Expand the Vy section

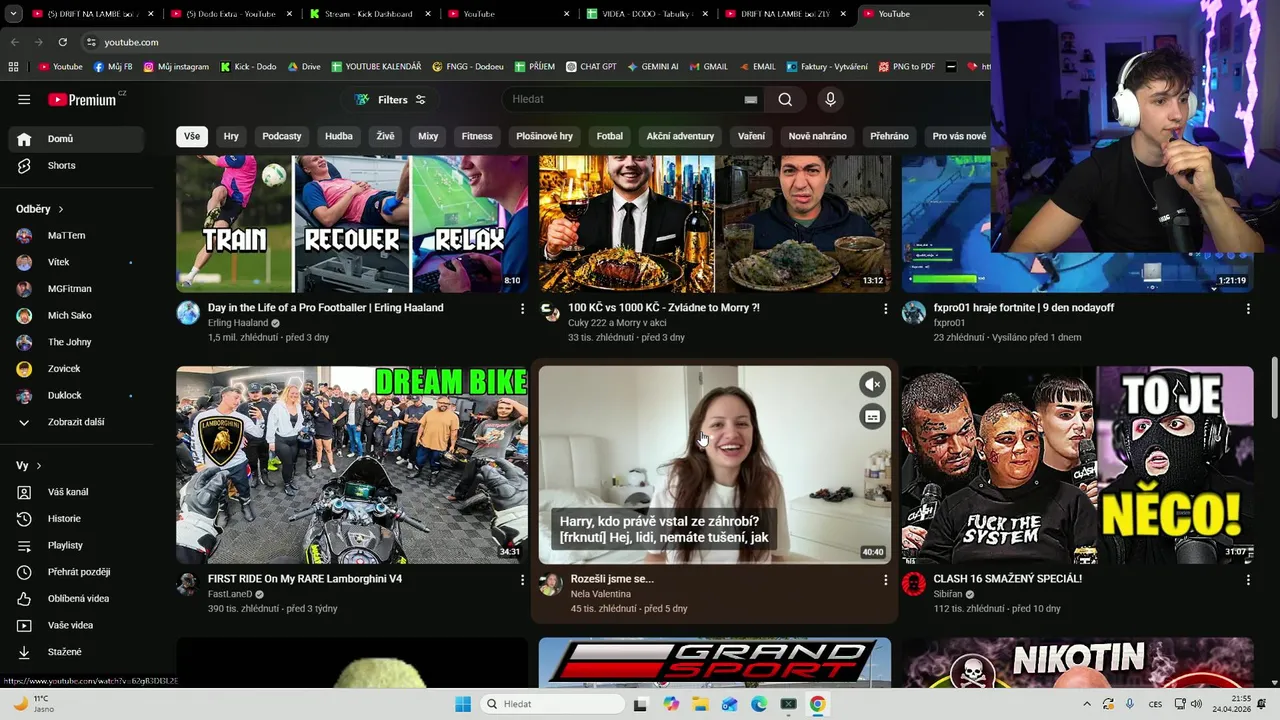(29, 466)
